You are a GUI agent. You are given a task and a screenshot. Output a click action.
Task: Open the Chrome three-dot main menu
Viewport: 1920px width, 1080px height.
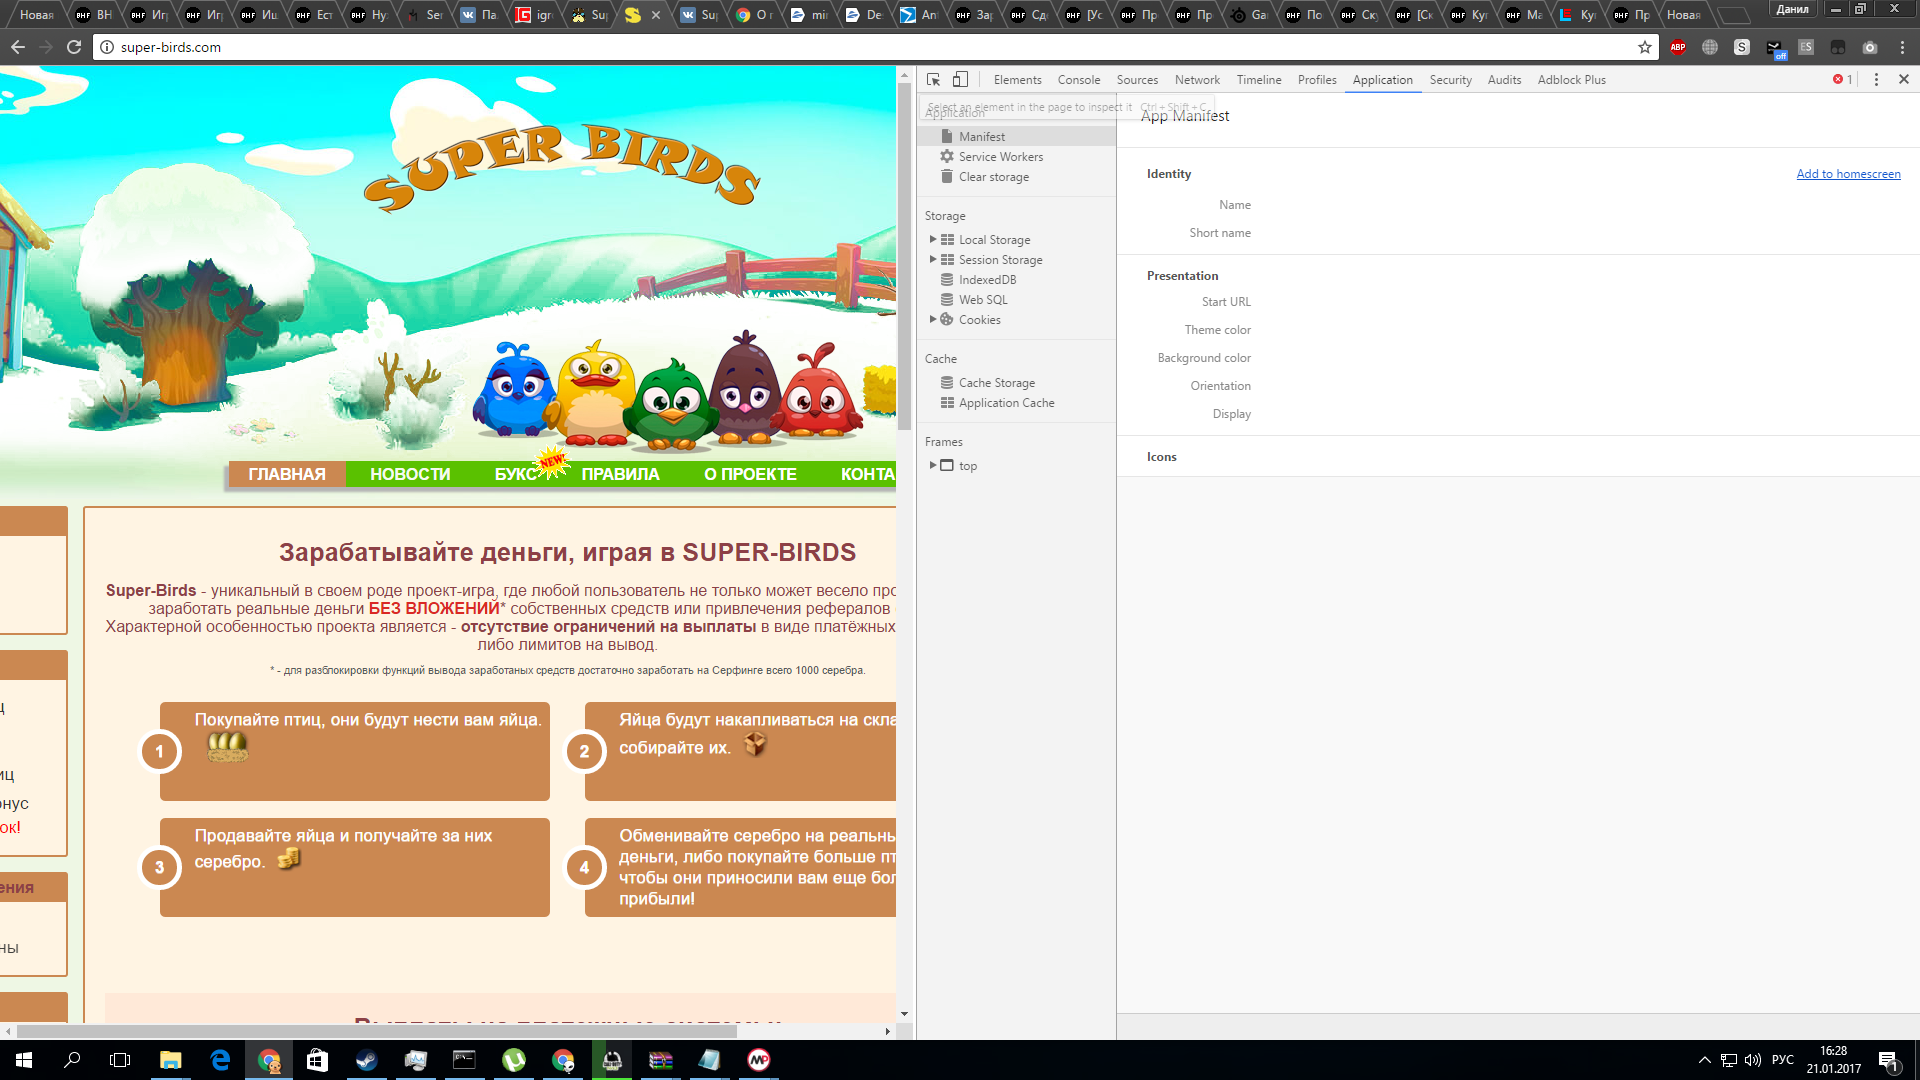click(x=1902, y=47)
